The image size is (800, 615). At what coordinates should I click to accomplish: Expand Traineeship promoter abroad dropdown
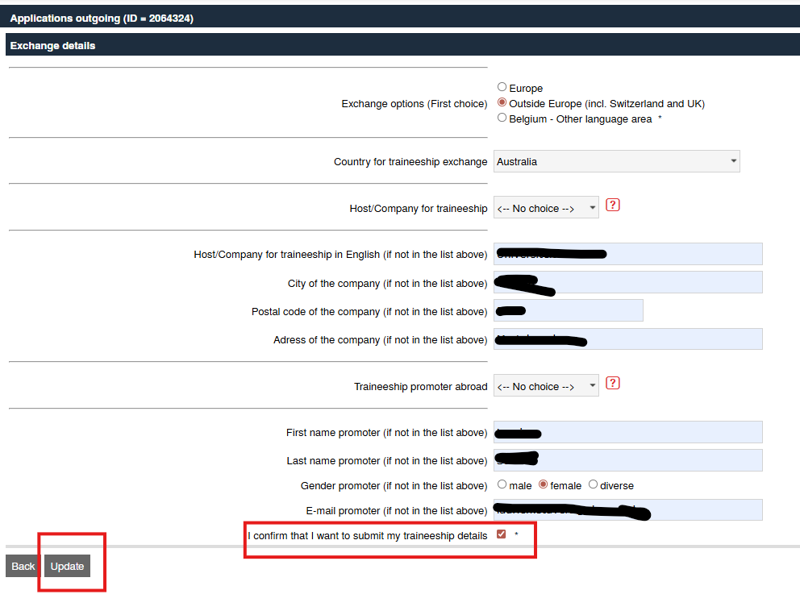pyautogui.click(x=546, y=386)
